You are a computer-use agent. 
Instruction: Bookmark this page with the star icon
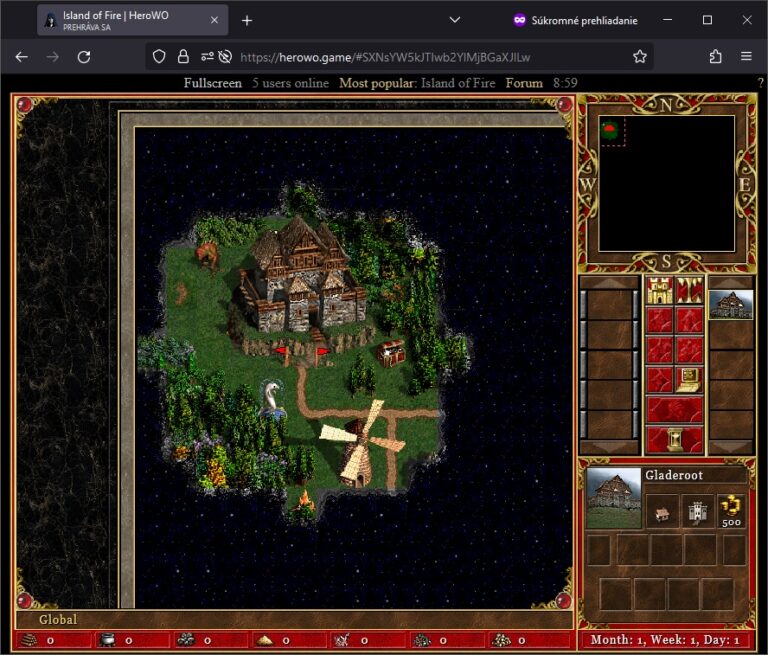click(640, 57)
